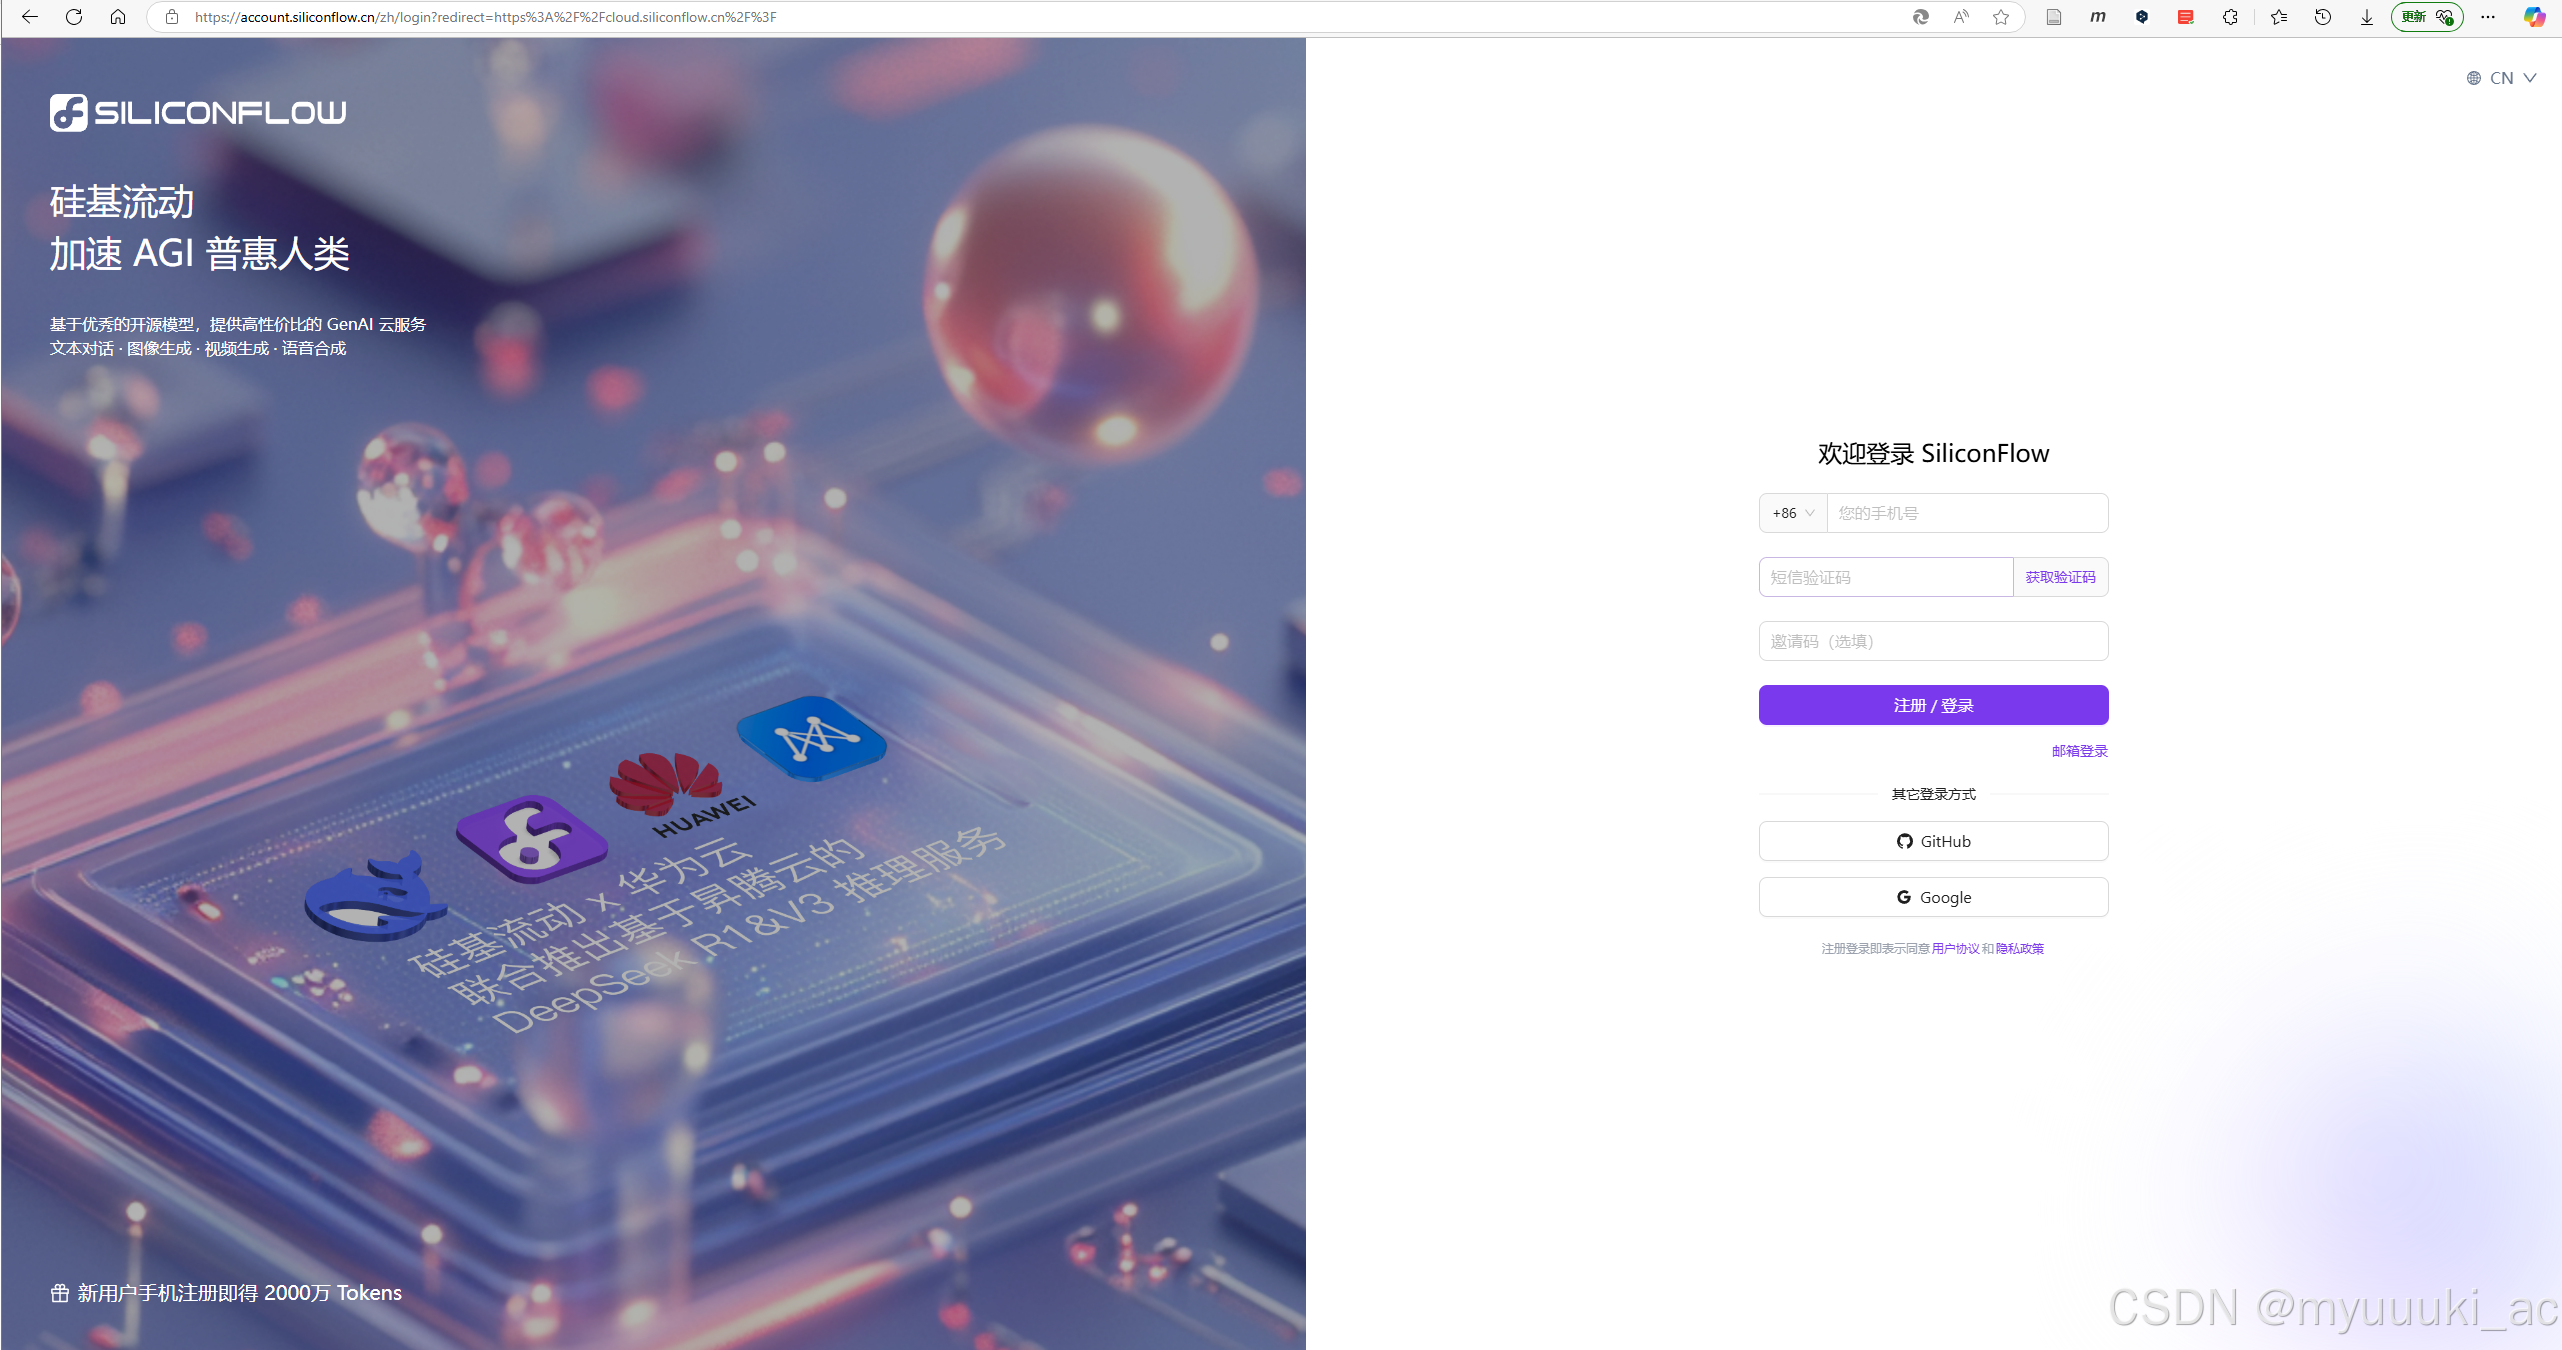Screen dimensions: 2562x1350
Task: Click the 邀请码 input field
Action: click(x=1933, y=641)
